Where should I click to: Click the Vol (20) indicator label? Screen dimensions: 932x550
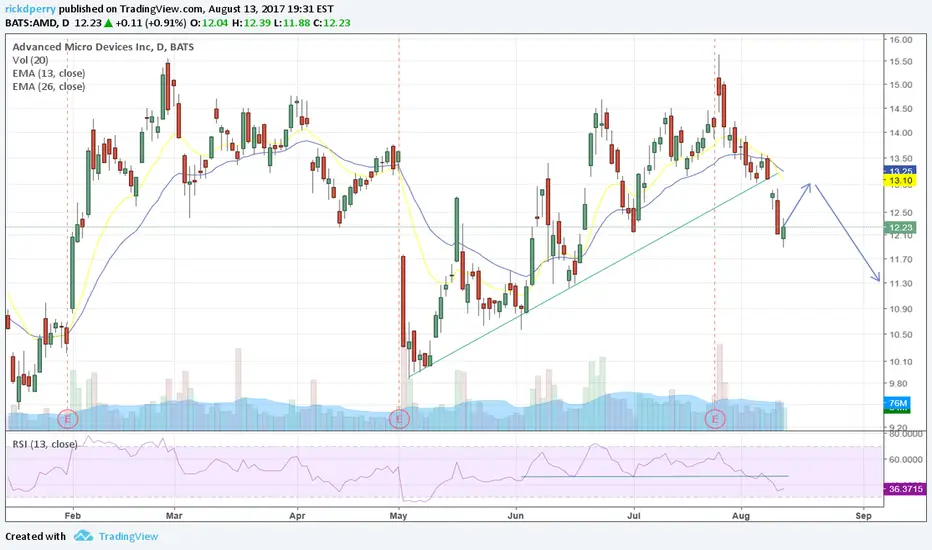pyautogui.click(x=30, y=60)
